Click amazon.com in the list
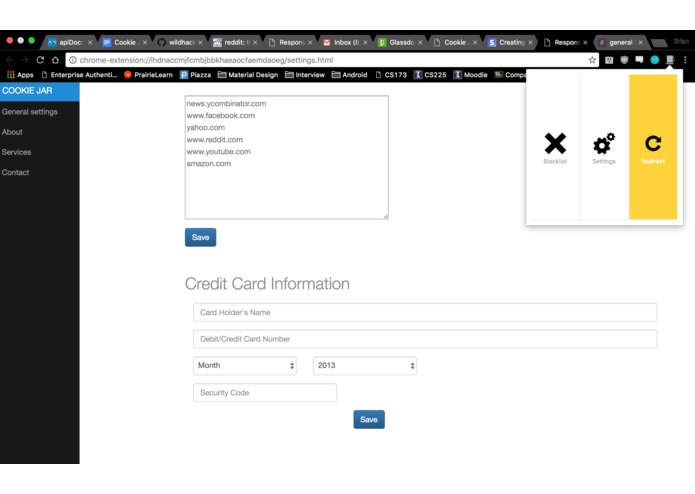This screenshot has height=494, width=695. (x=208, y=163)
